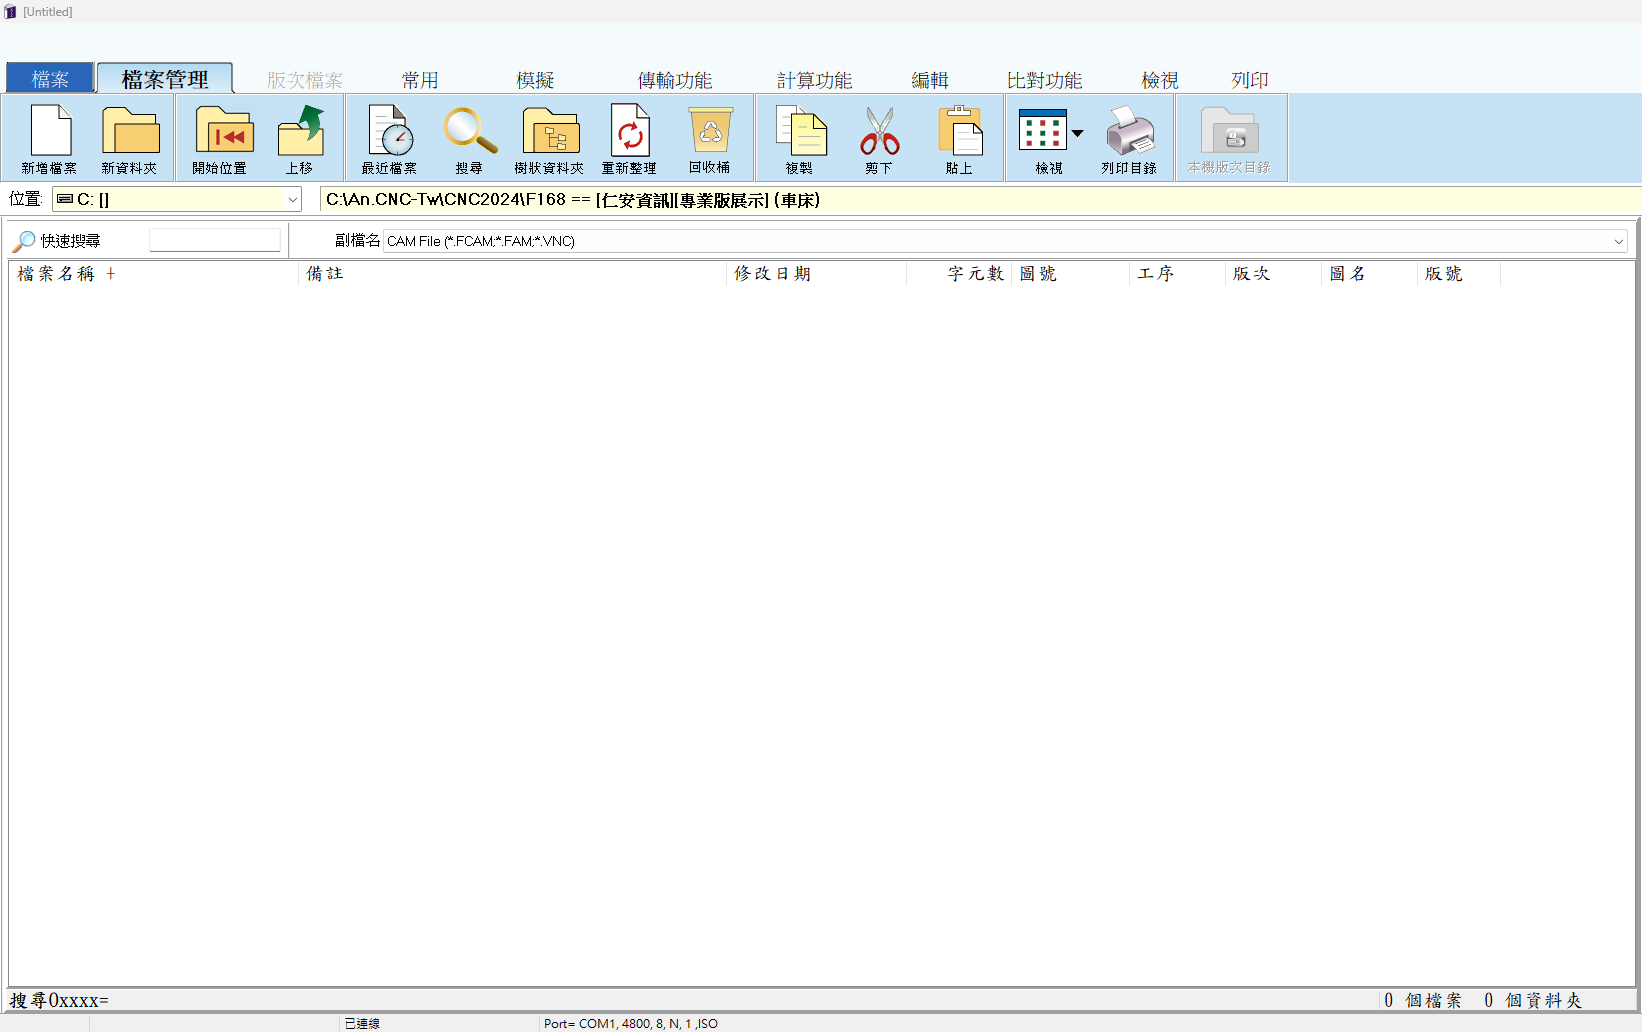The image size is (1642, 1032).
Task: Create a new folder with 新資料夾
Action: click(x=130, y=138)
